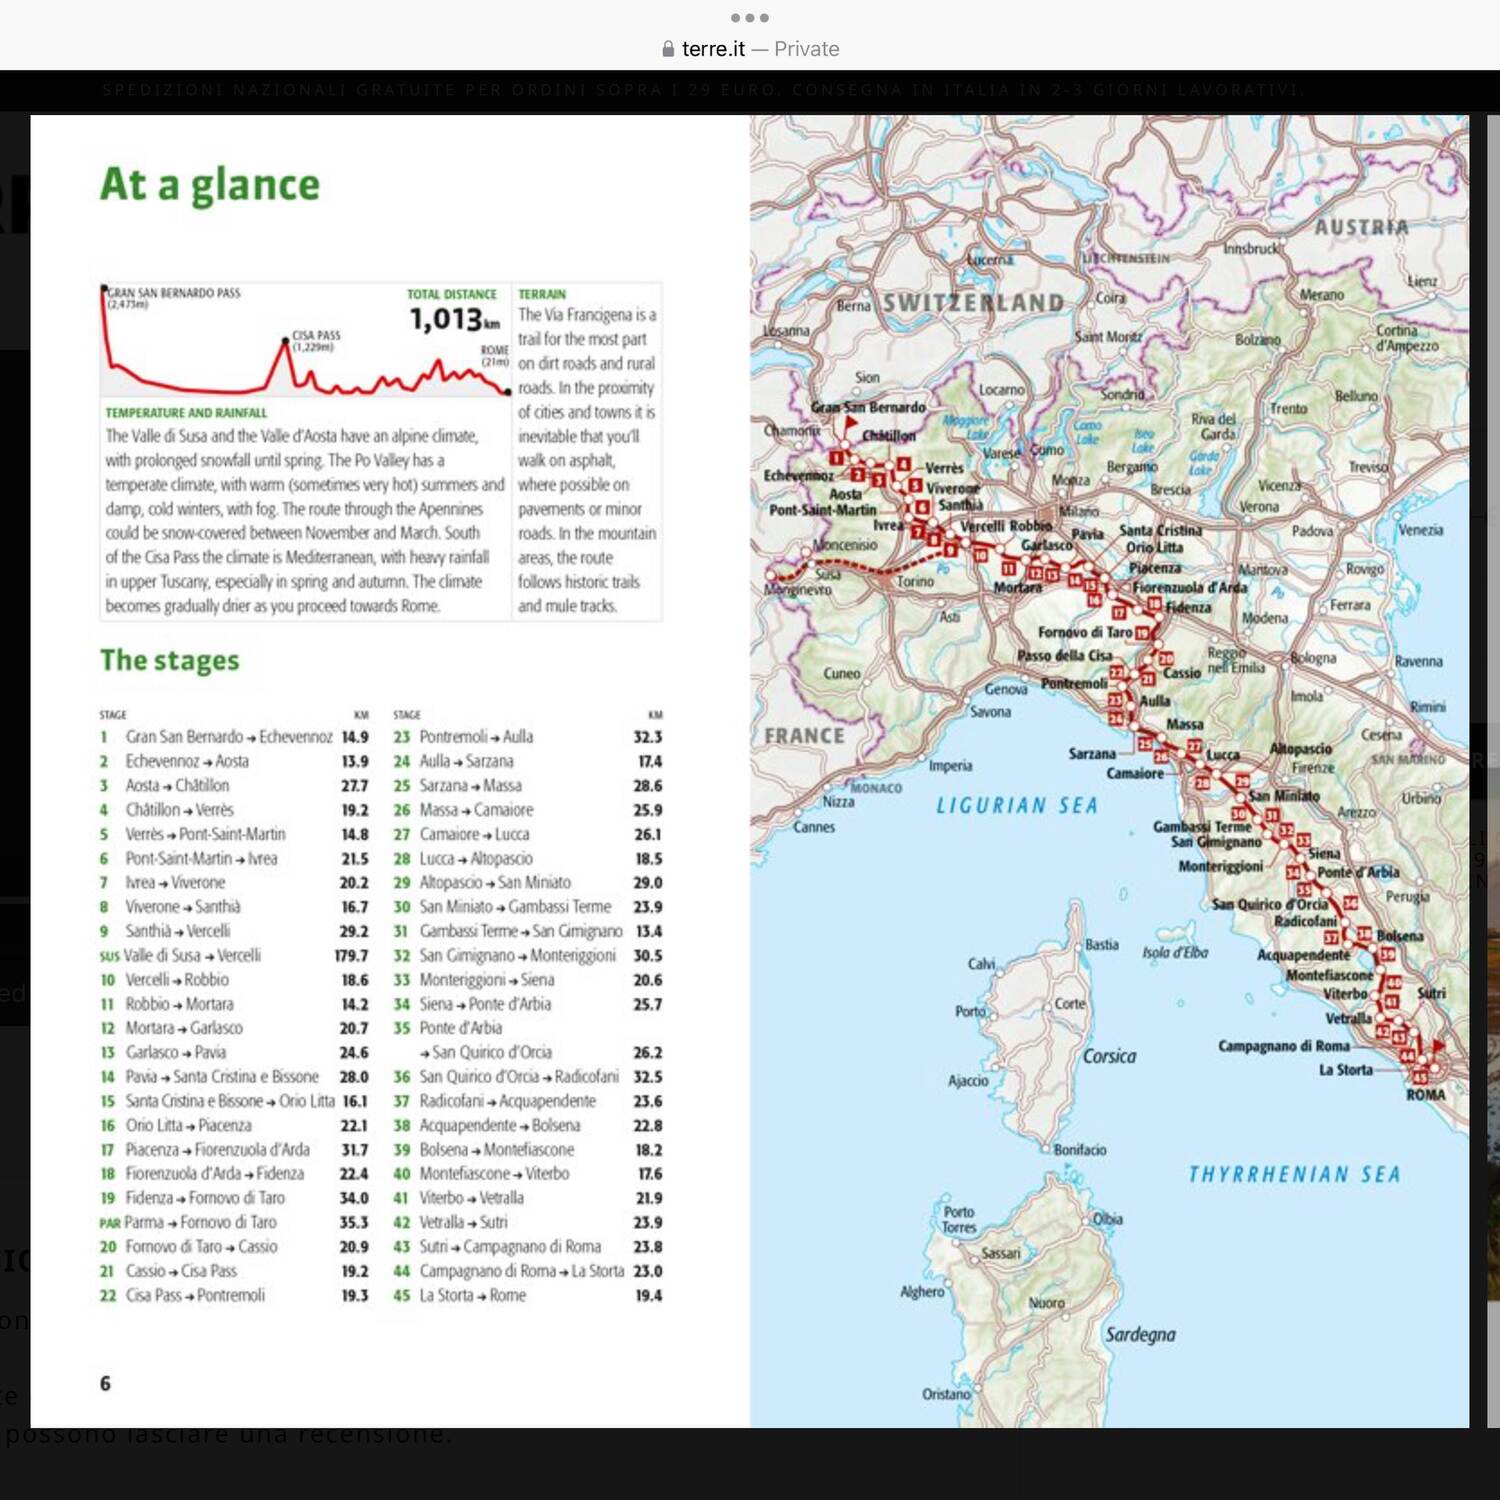The image size is (1500, 1500).
Task: Tap the three-dot multitasking handle
Action: coord(750,17)
